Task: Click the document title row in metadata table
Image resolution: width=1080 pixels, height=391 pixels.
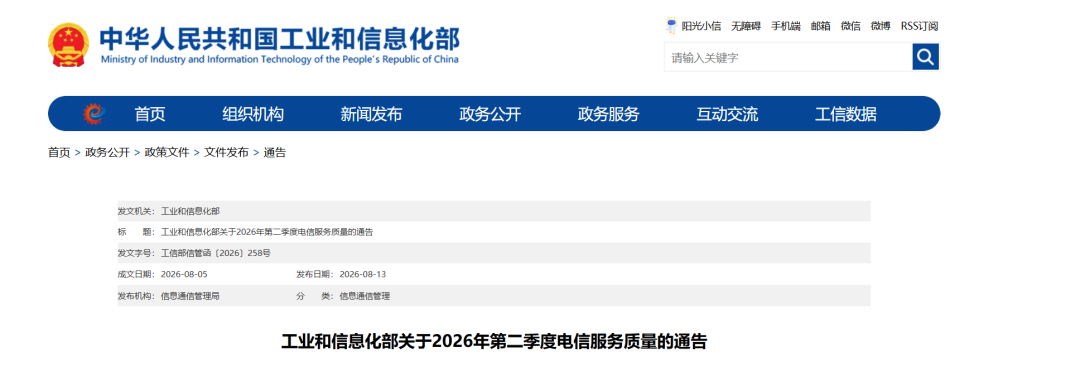Action: coord(494,232)
